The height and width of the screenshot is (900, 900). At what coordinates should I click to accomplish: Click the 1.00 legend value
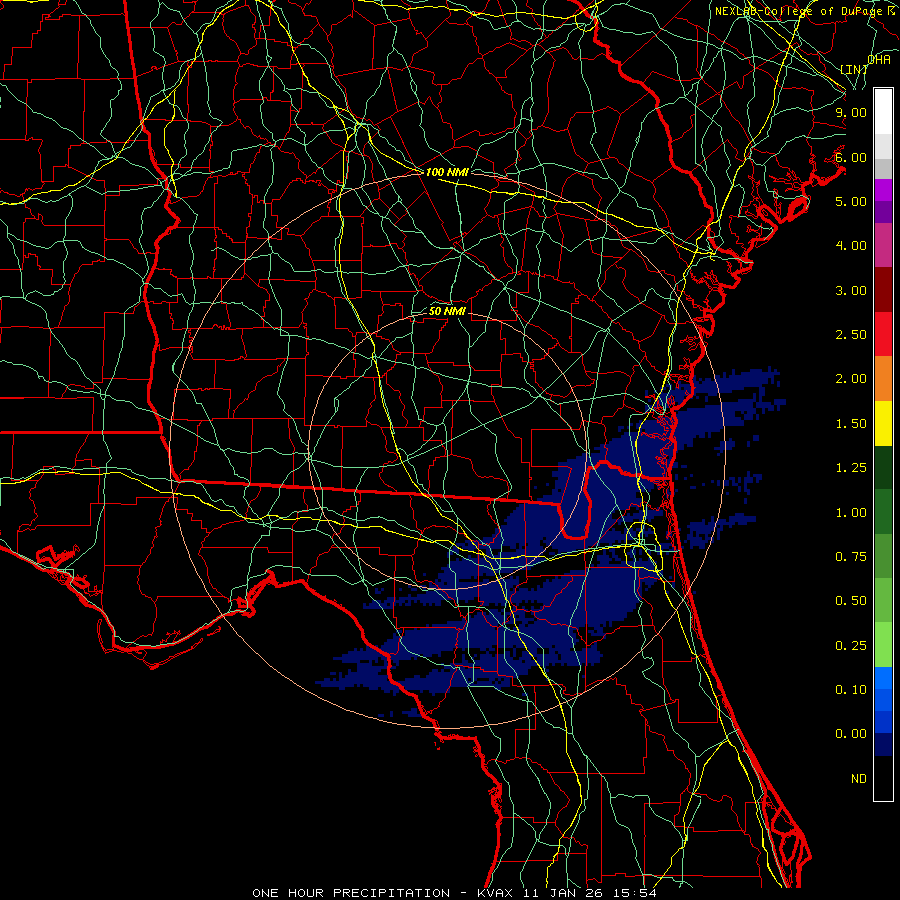[x=851, y=513]
